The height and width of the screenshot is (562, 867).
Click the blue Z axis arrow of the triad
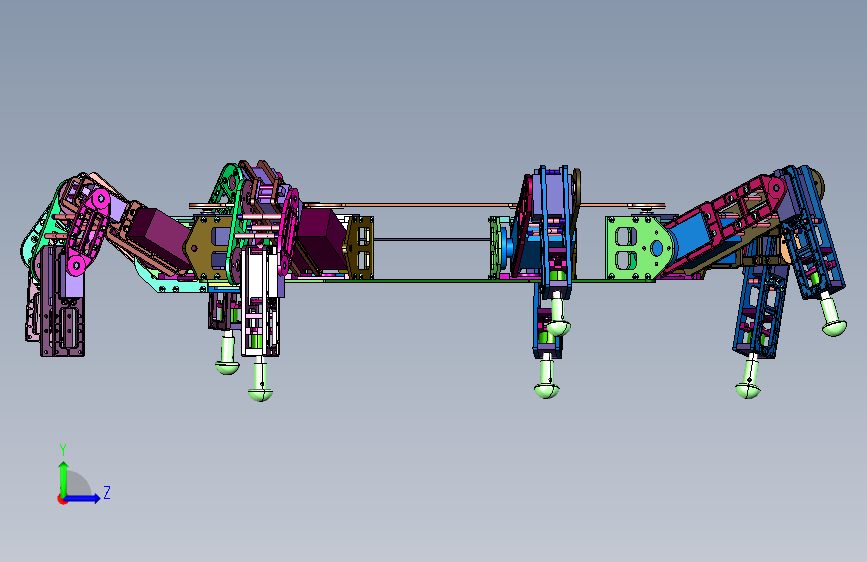coord(83,498)
